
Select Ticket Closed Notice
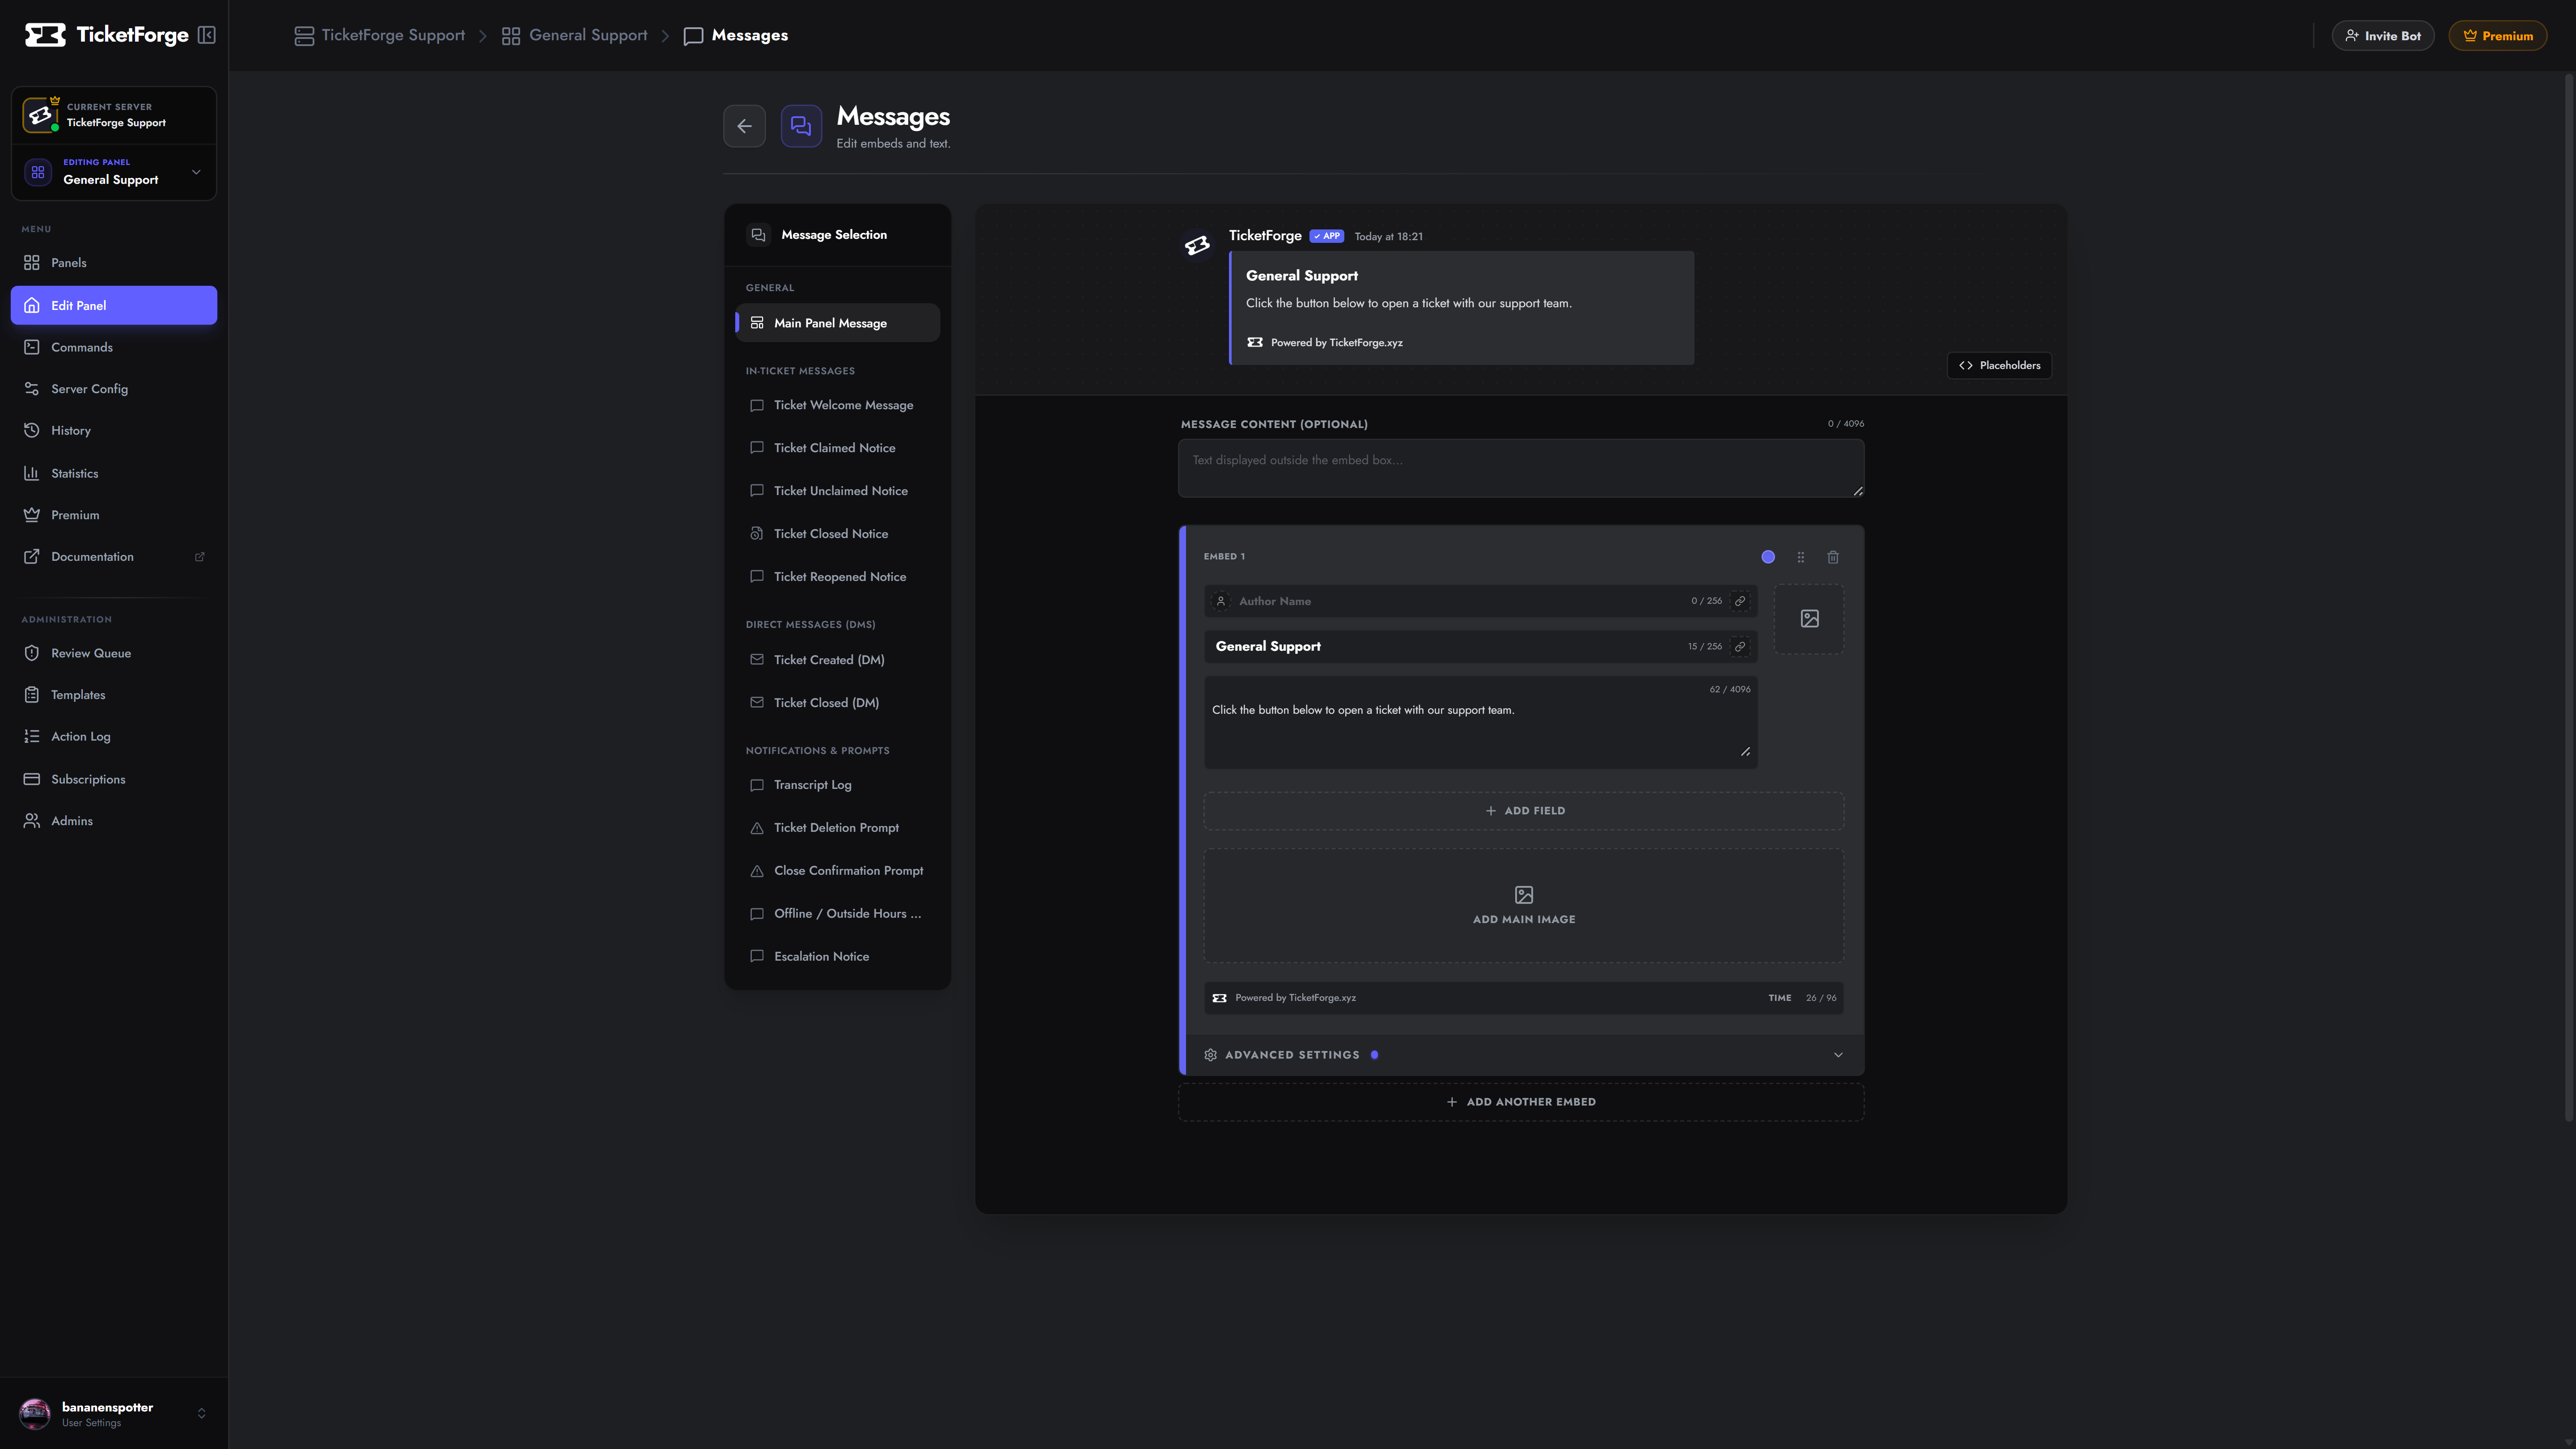[x=838, y=534]
